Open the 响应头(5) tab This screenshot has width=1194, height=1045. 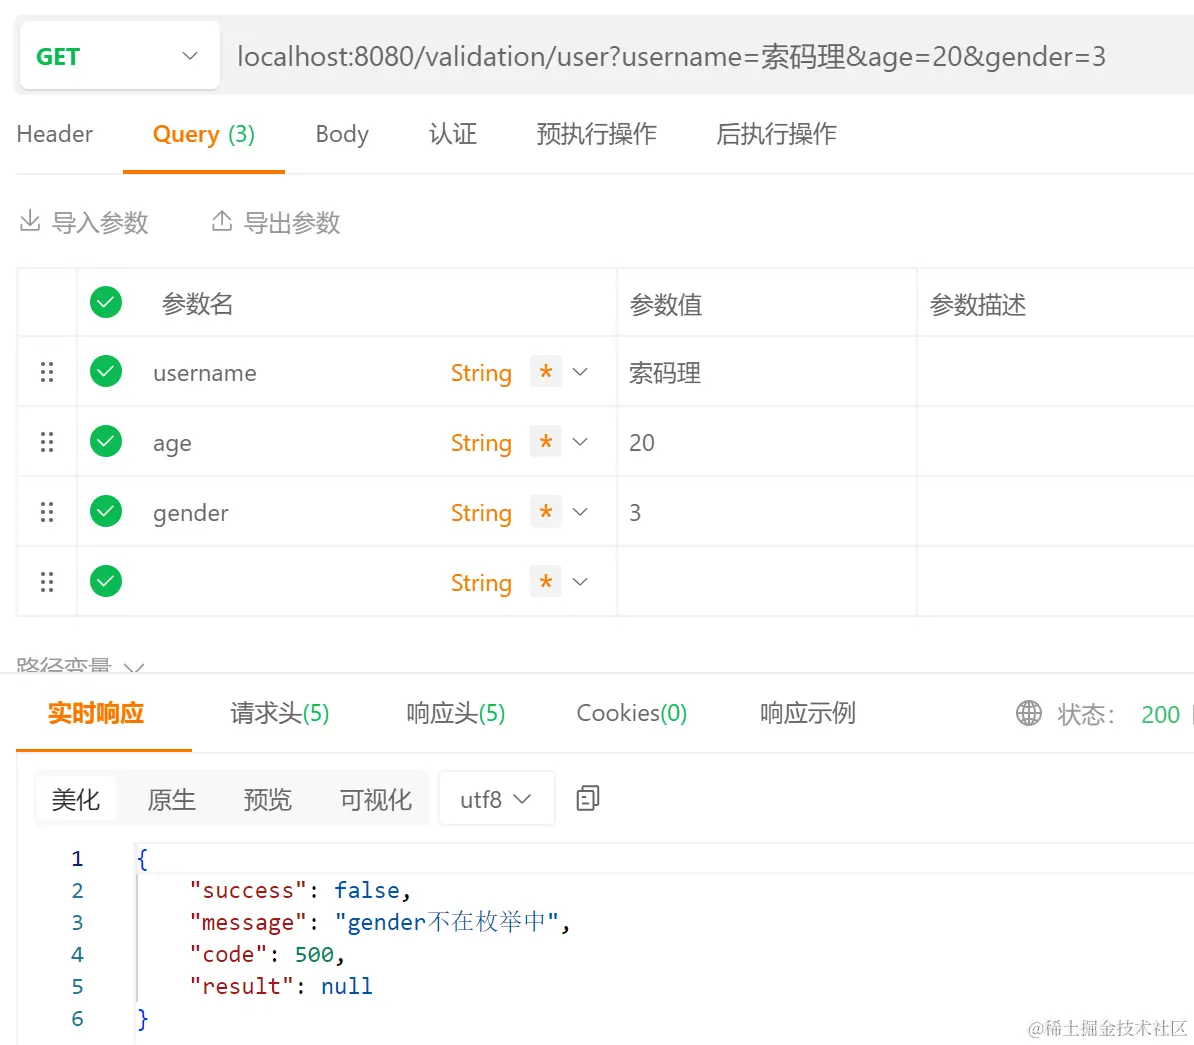[x=455, y=713]
